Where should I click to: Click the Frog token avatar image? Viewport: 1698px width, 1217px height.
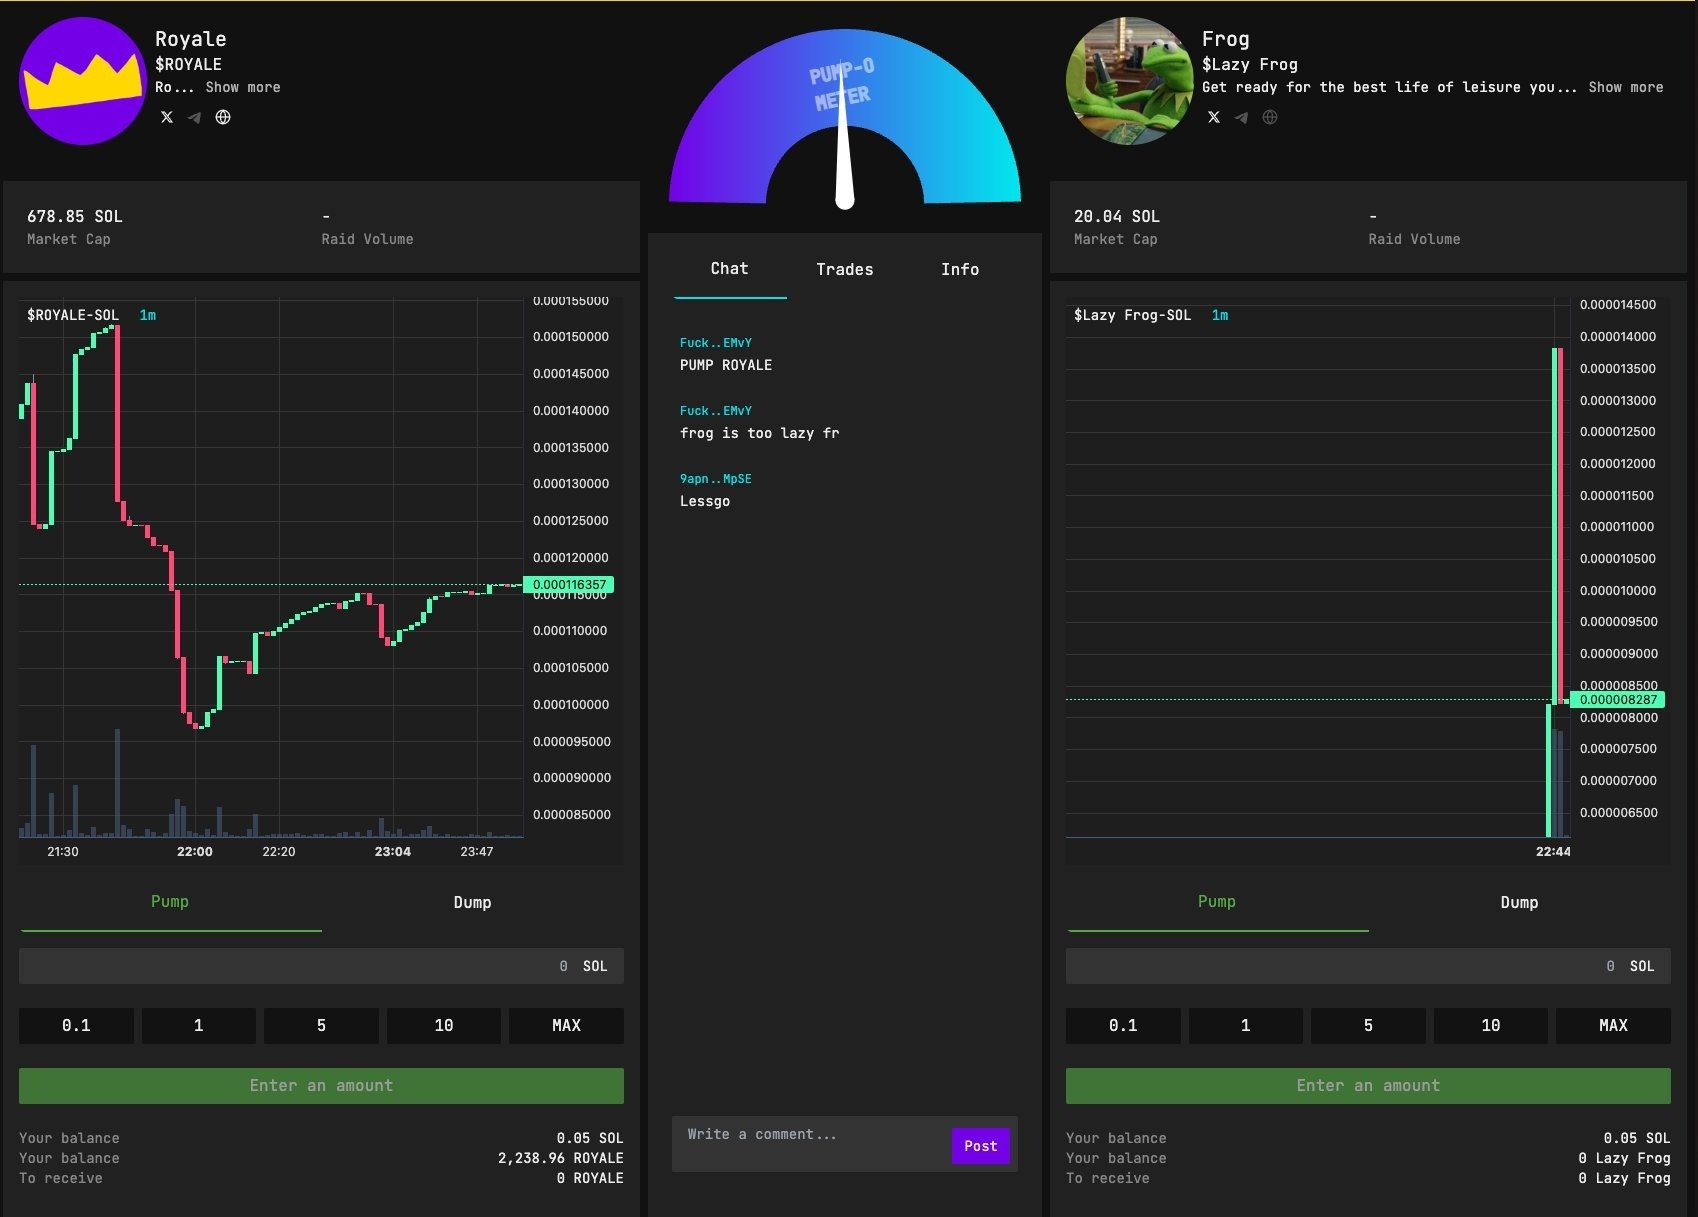(x=1129, y=81)
